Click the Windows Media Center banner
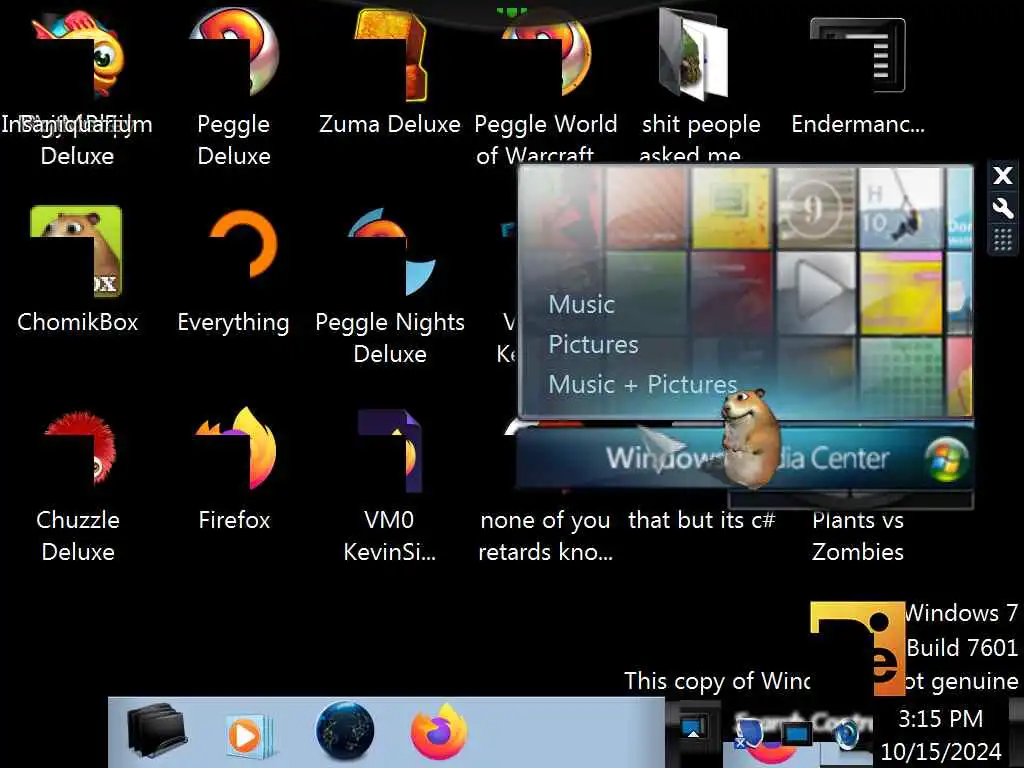Viewport: 1024px width, 768px height. pyautogui.click(x=745, y=457)
